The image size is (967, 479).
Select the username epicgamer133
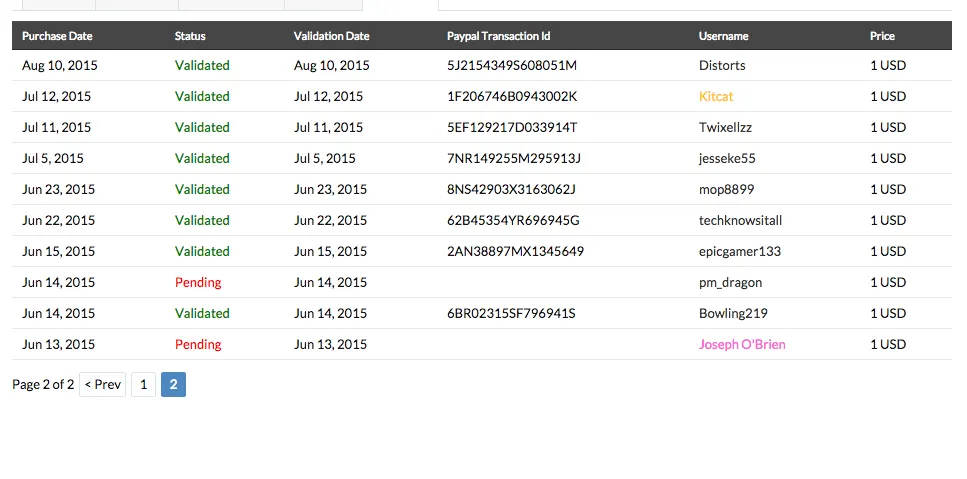[x=739, y=251]
